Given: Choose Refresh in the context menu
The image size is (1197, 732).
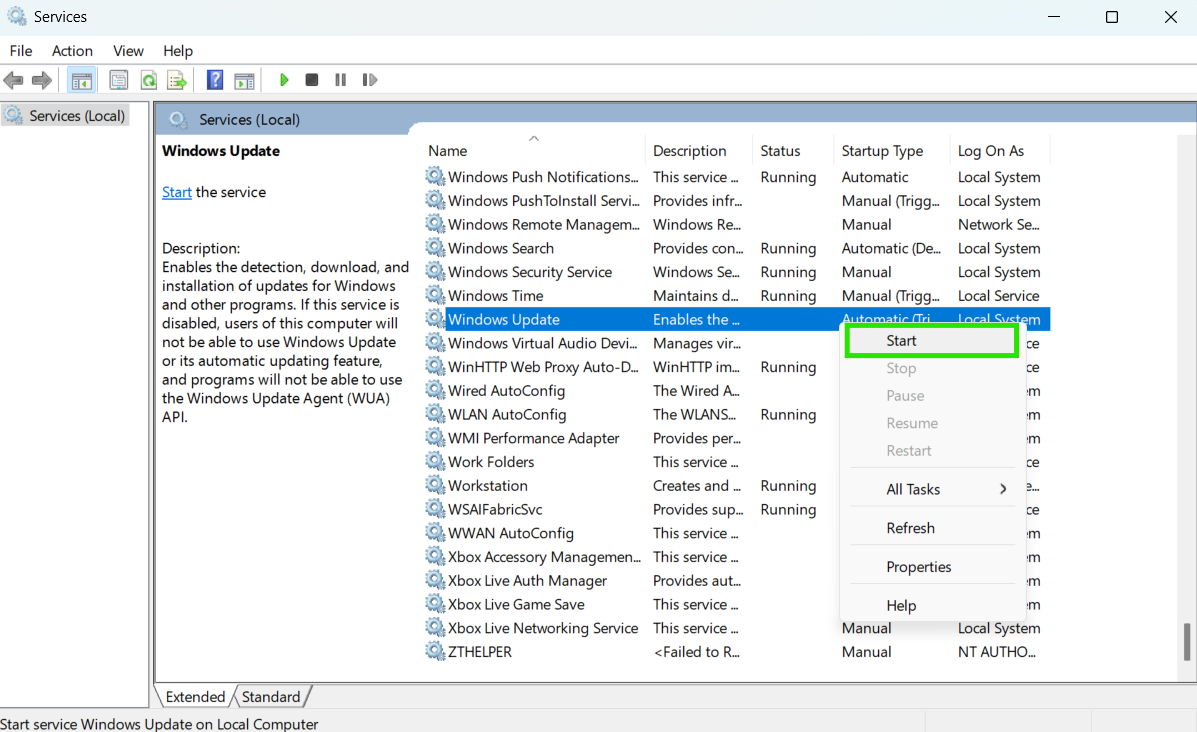Looking at the screenshot, I should click(931, 528).
